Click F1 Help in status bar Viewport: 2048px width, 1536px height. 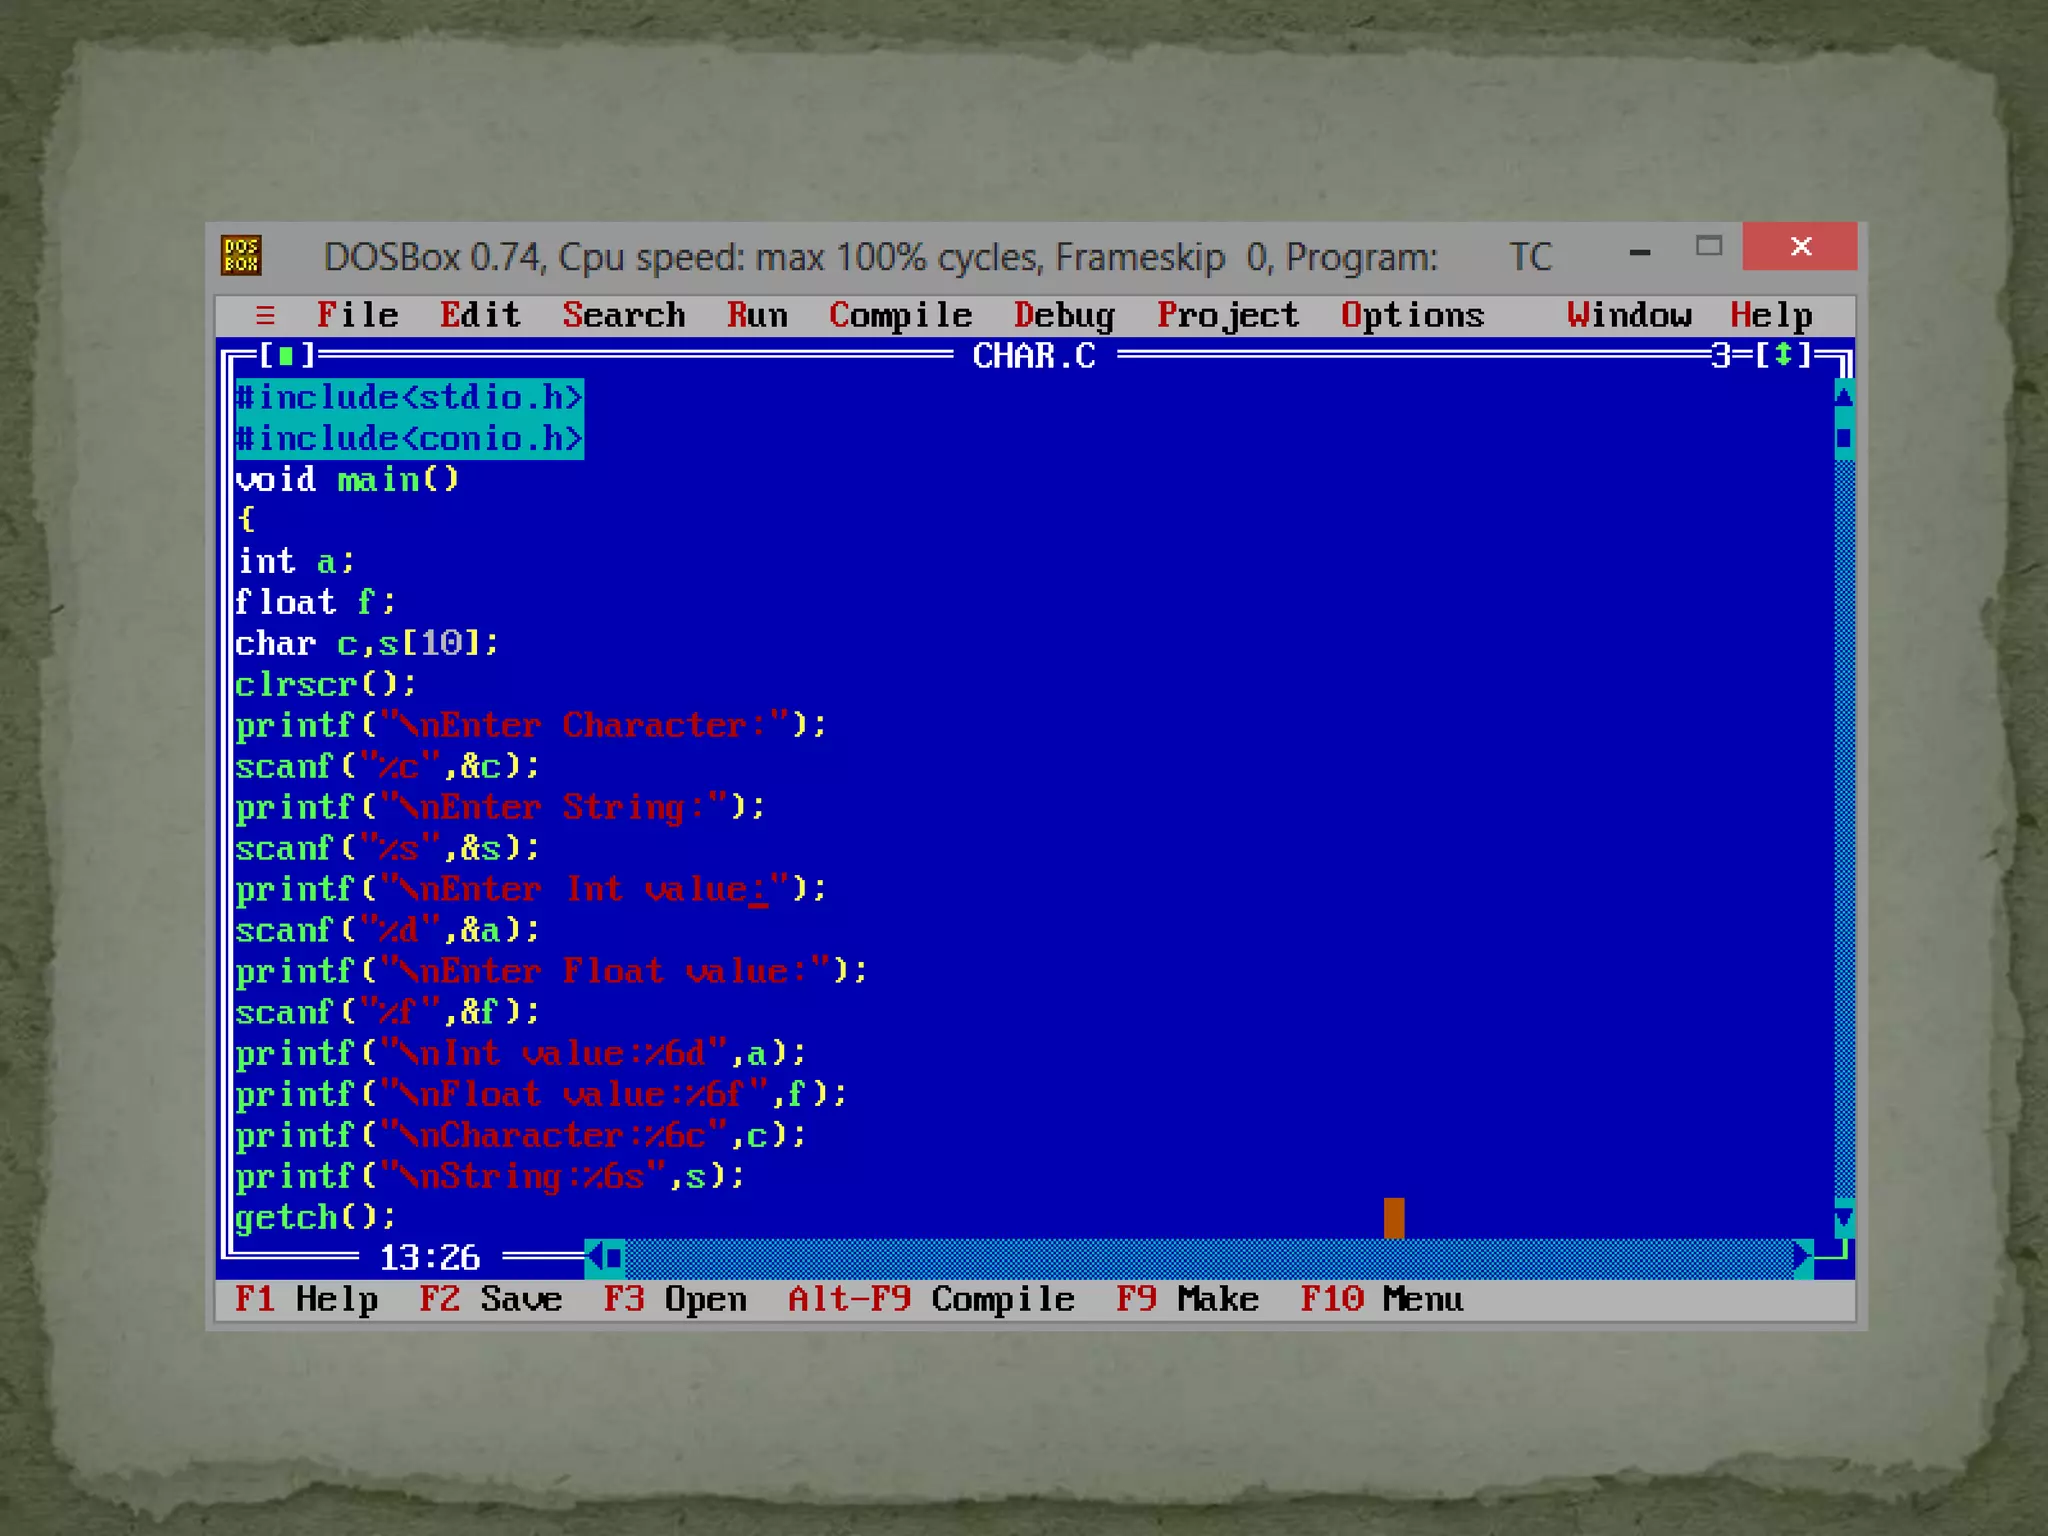tap(306, 1299)
